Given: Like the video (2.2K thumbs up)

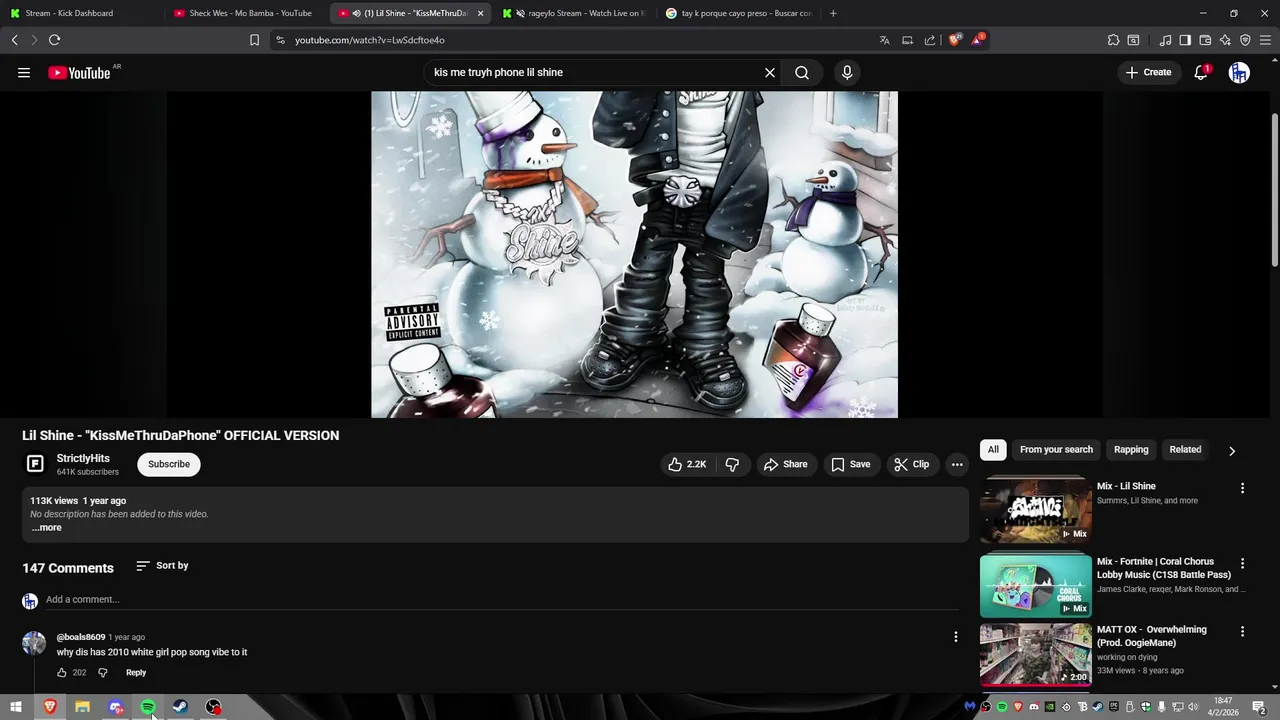Looking at the screenshot, I should 687,464.
